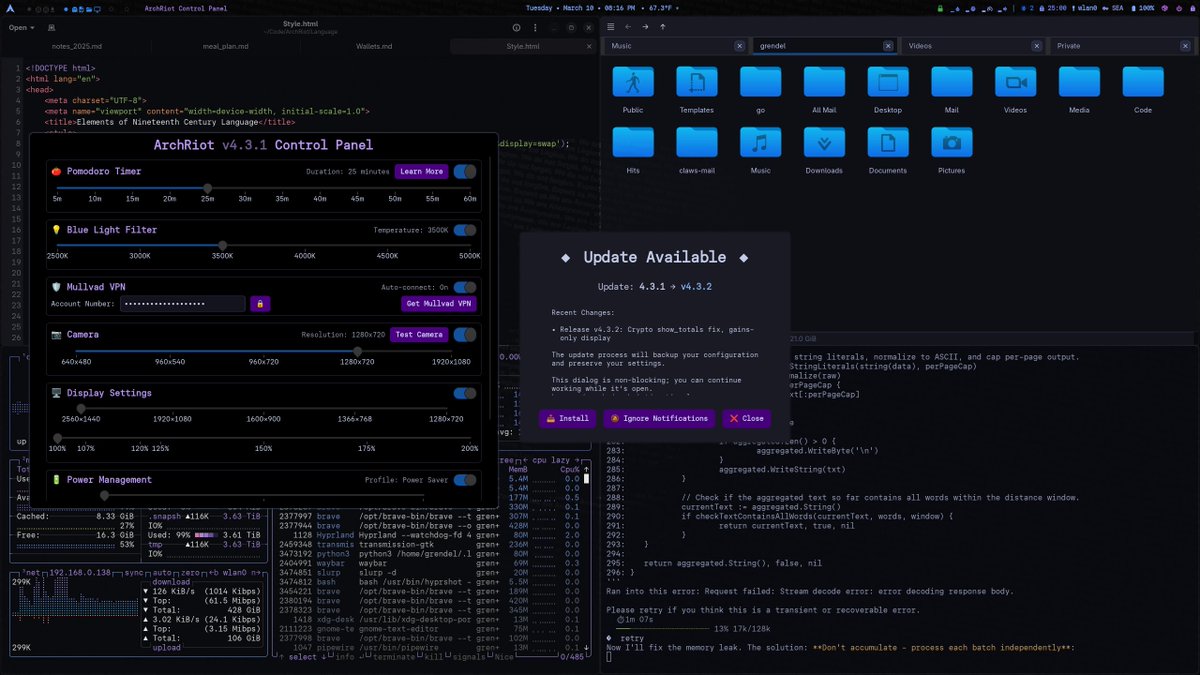The width and height of the screenshot is (1200, 675).
Task: Close the Style.html tab
Action: (587, 46)
